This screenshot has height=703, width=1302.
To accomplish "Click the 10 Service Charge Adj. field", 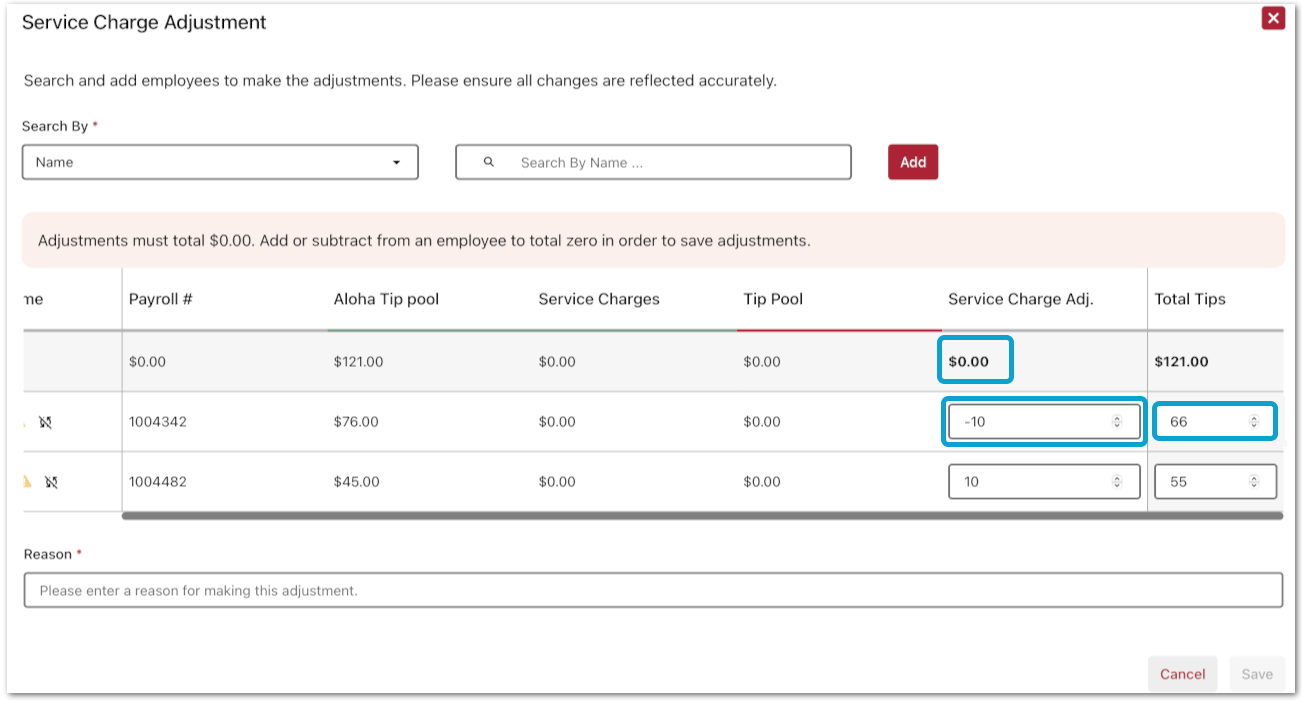I will coord(1030,482).
